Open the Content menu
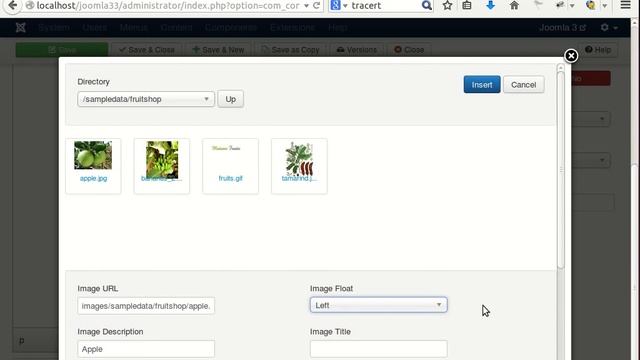The image size is (640, 360). coord(176,27)
